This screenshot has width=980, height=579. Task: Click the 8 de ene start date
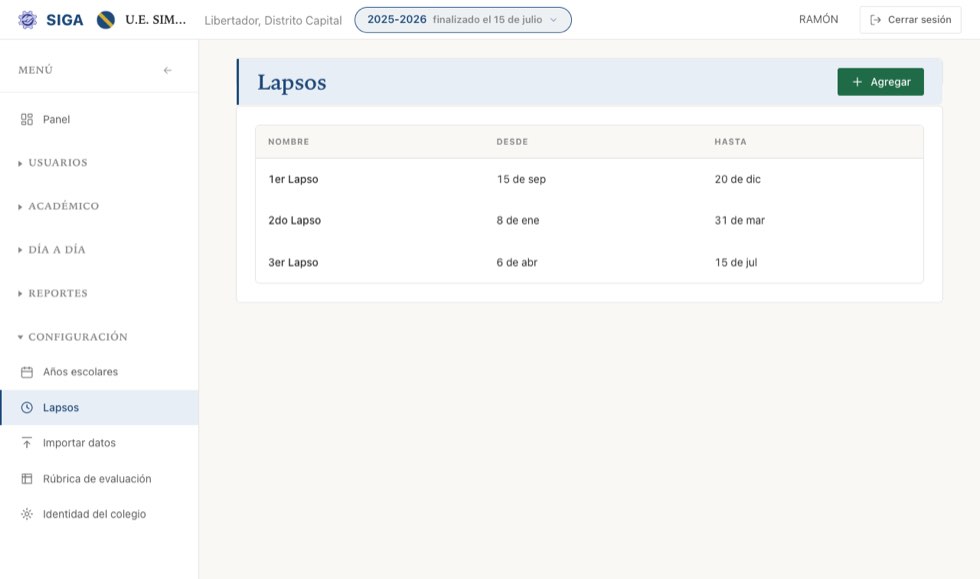tap(518, 221)
